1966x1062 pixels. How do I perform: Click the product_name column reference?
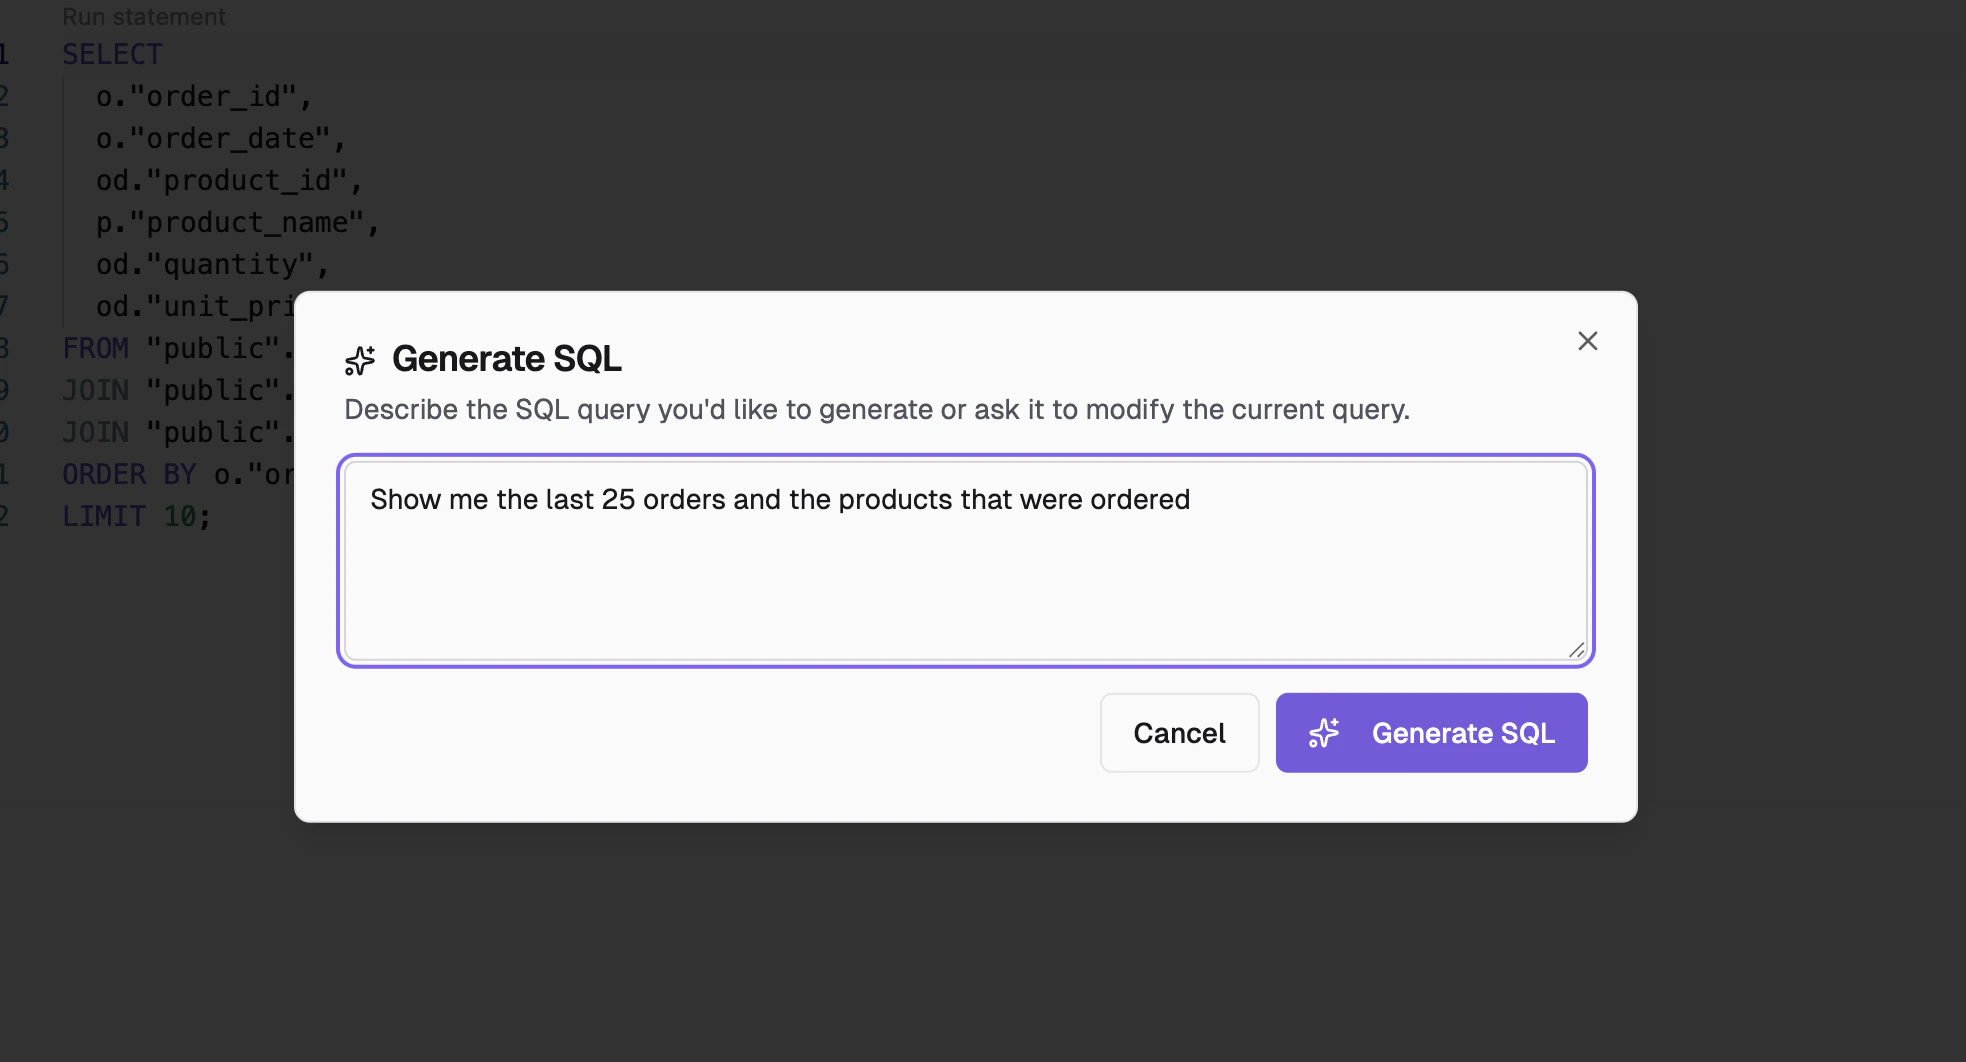240,222
